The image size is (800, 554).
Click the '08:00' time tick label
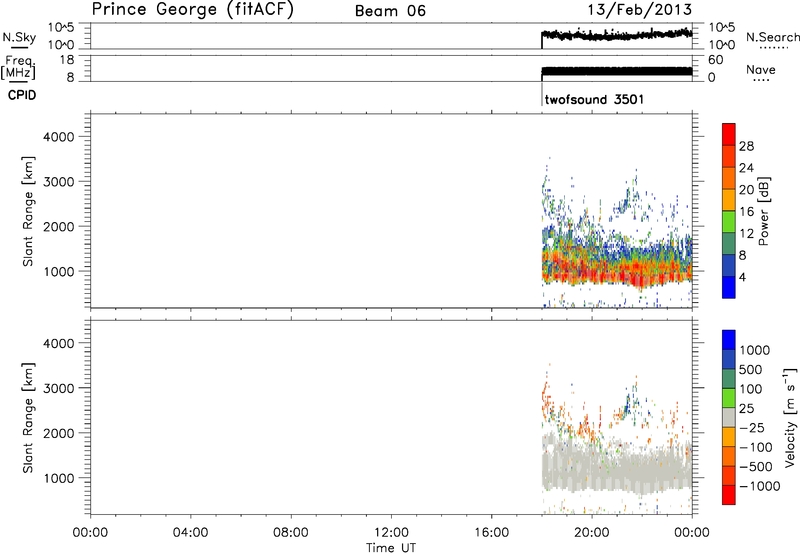point(290,533)
